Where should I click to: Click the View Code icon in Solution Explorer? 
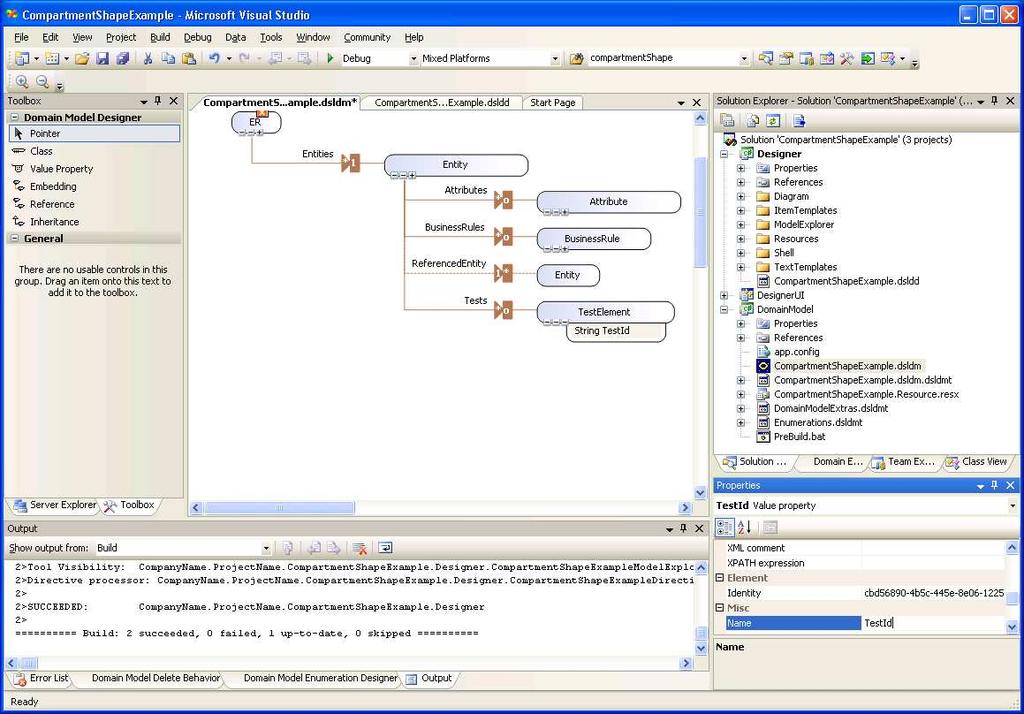799,121
